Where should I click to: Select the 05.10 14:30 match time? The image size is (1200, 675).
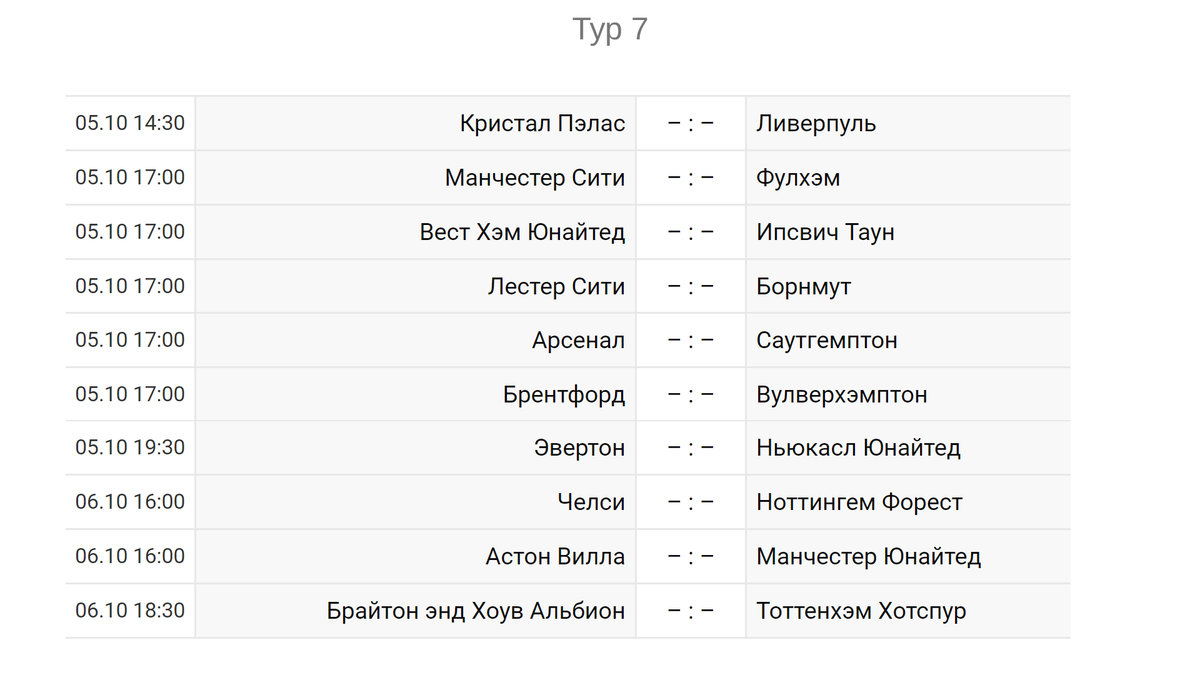click(130, 124)
